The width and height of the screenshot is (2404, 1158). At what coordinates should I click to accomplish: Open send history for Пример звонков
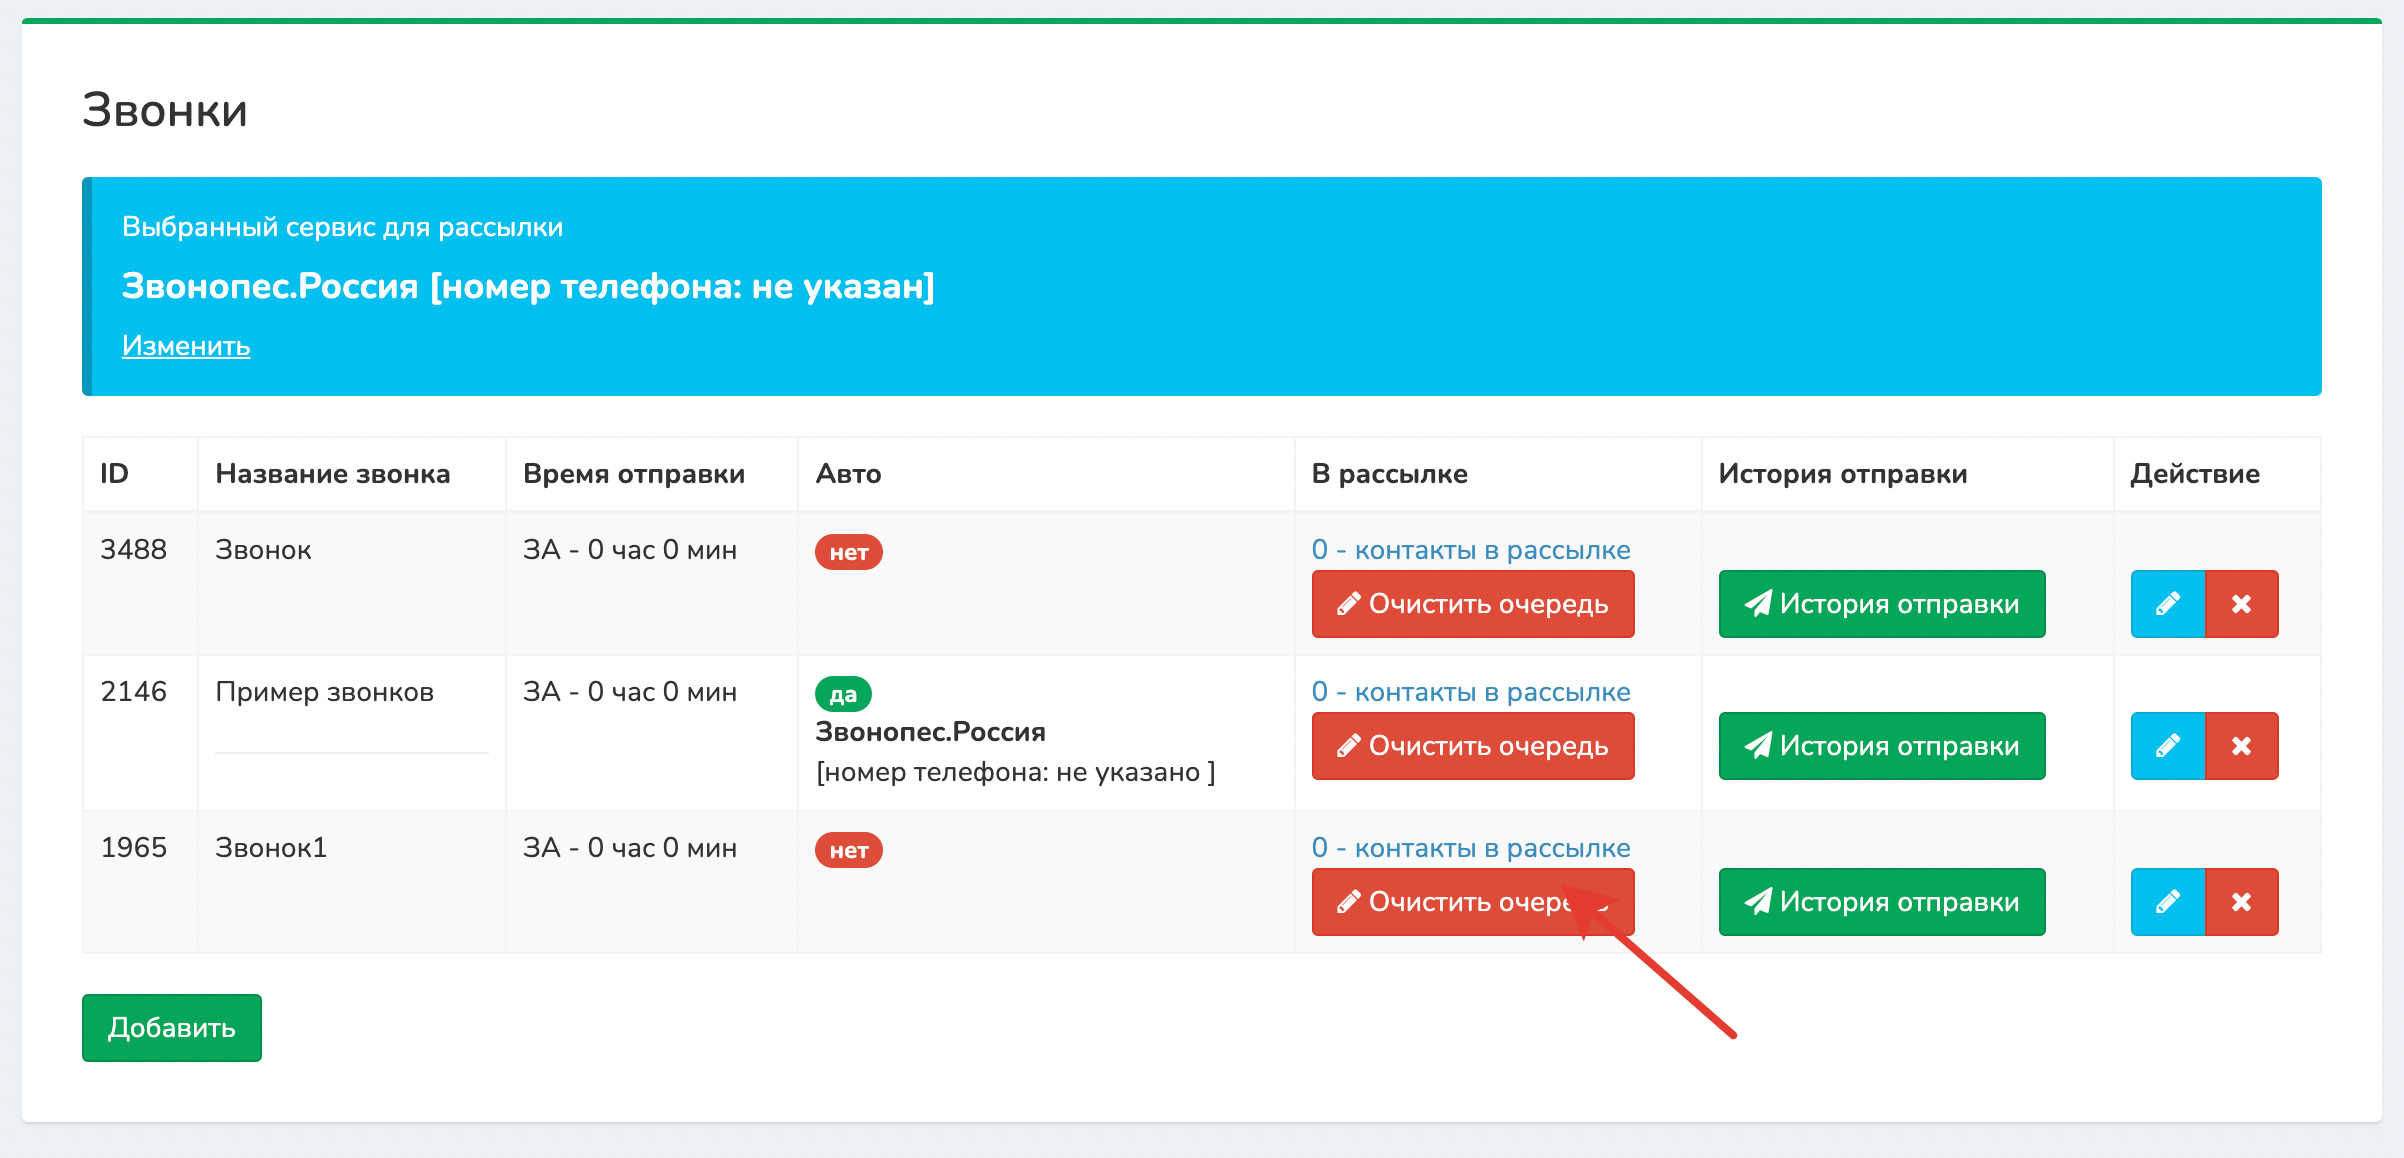pos(1881,746)
